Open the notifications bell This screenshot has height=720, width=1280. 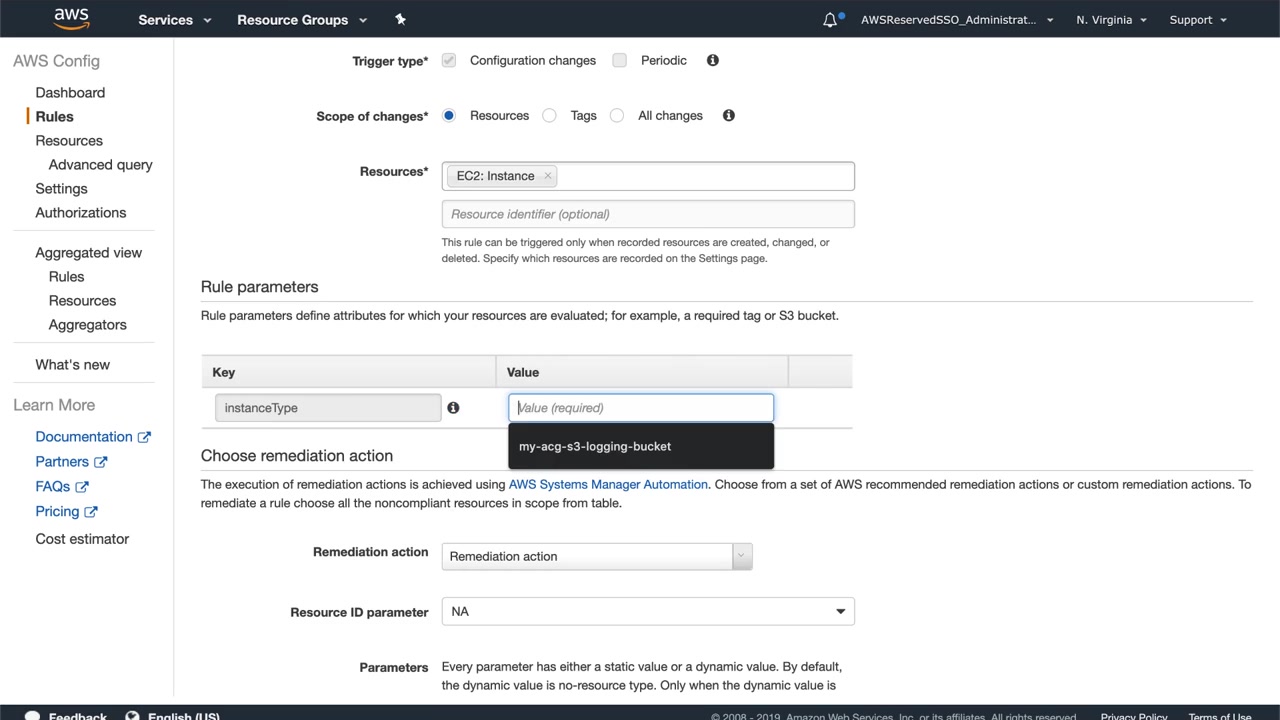(830, 20)
